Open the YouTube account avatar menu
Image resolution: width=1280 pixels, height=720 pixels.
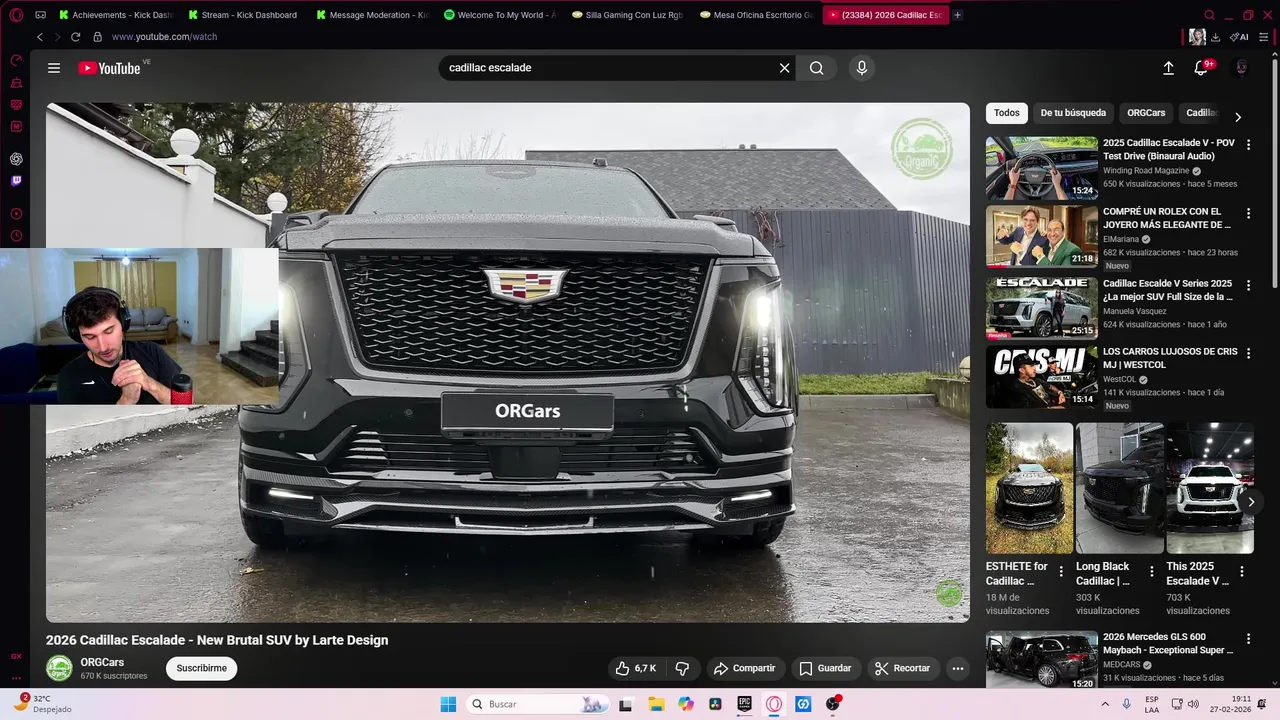tap(1241, 68)
